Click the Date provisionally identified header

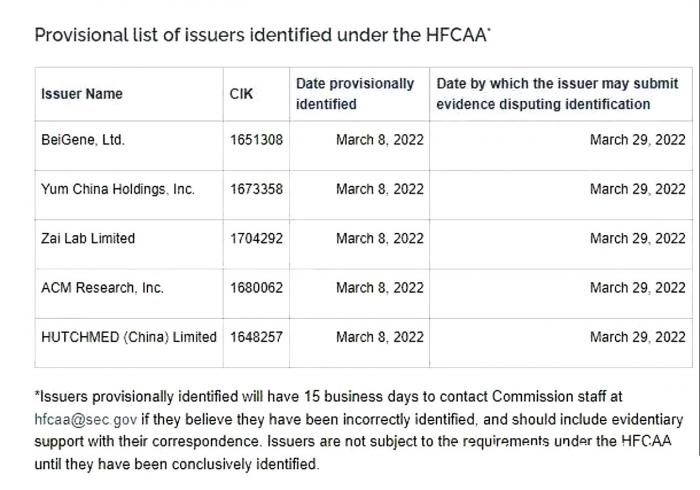coord(355,94)
